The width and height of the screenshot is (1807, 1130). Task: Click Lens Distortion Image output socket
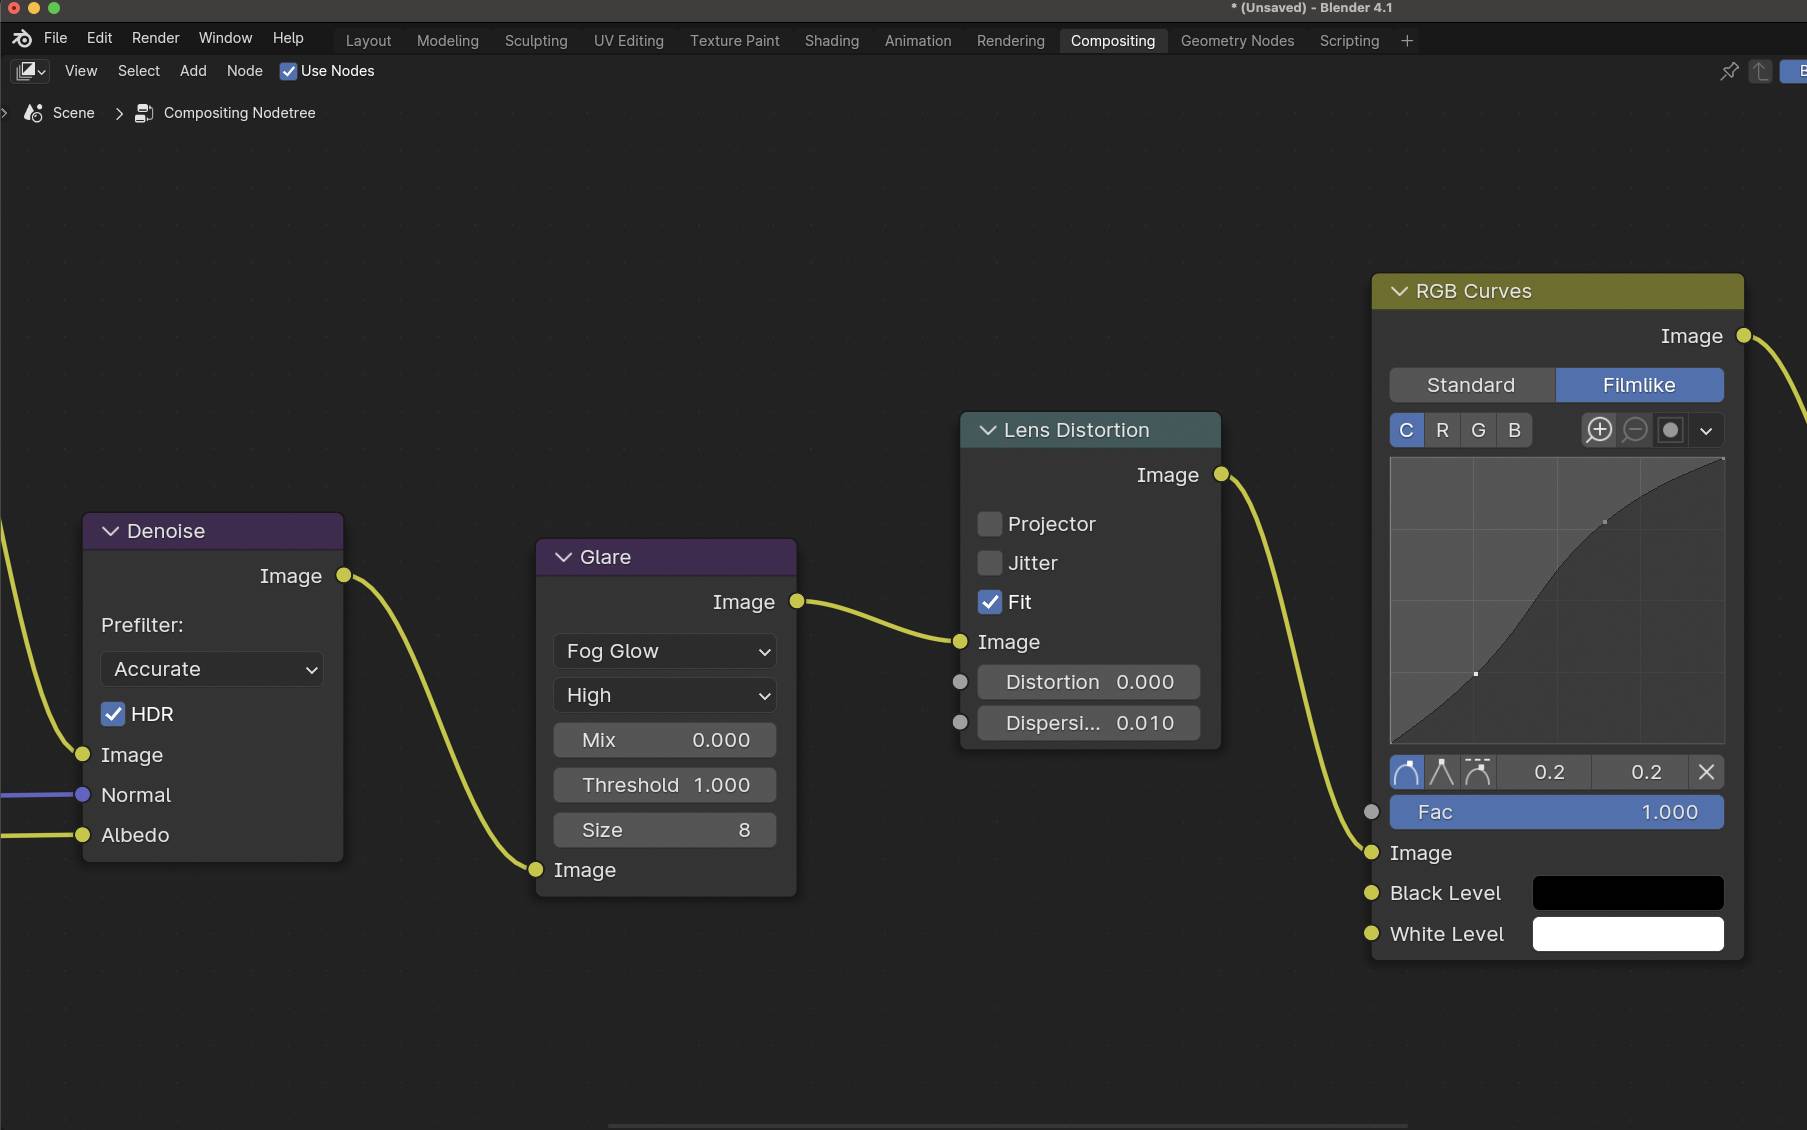[x=1221, y=474]
